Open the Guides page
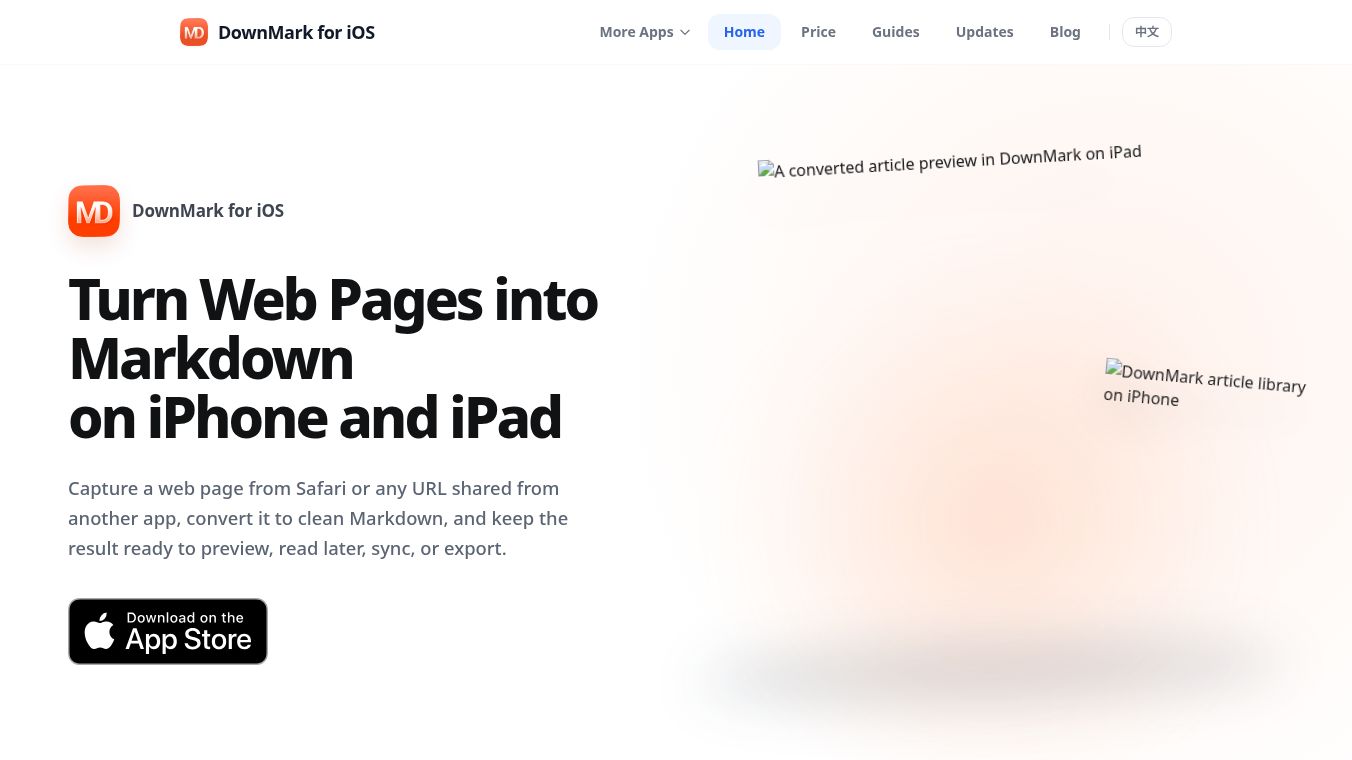Viewport: 1352px width, 760px height. pos(895,32)
